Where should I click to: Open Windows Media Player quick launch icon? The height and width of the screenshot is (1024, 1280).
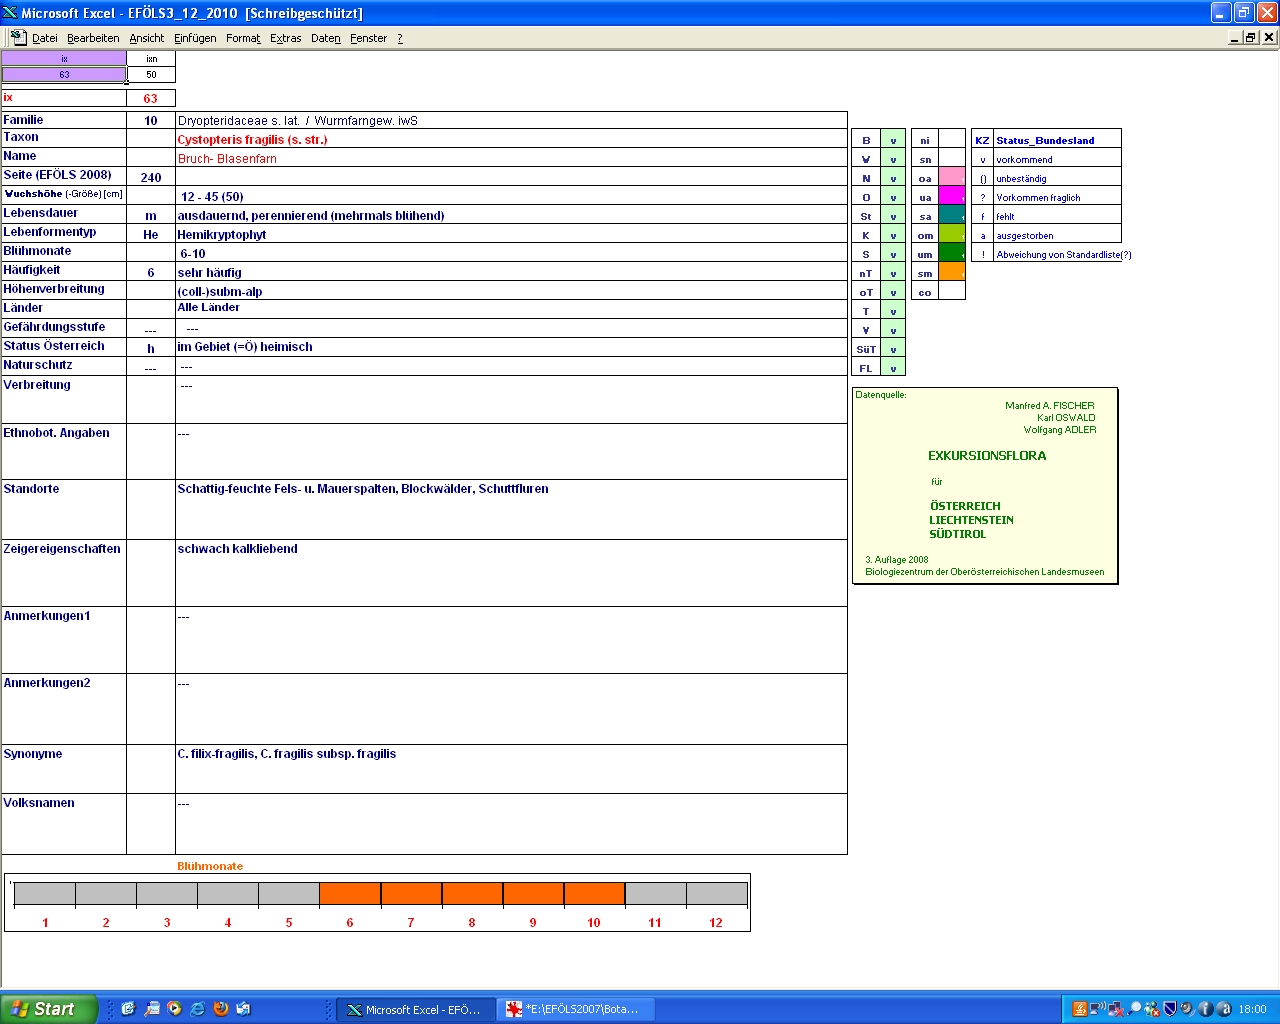(174, 1009)
